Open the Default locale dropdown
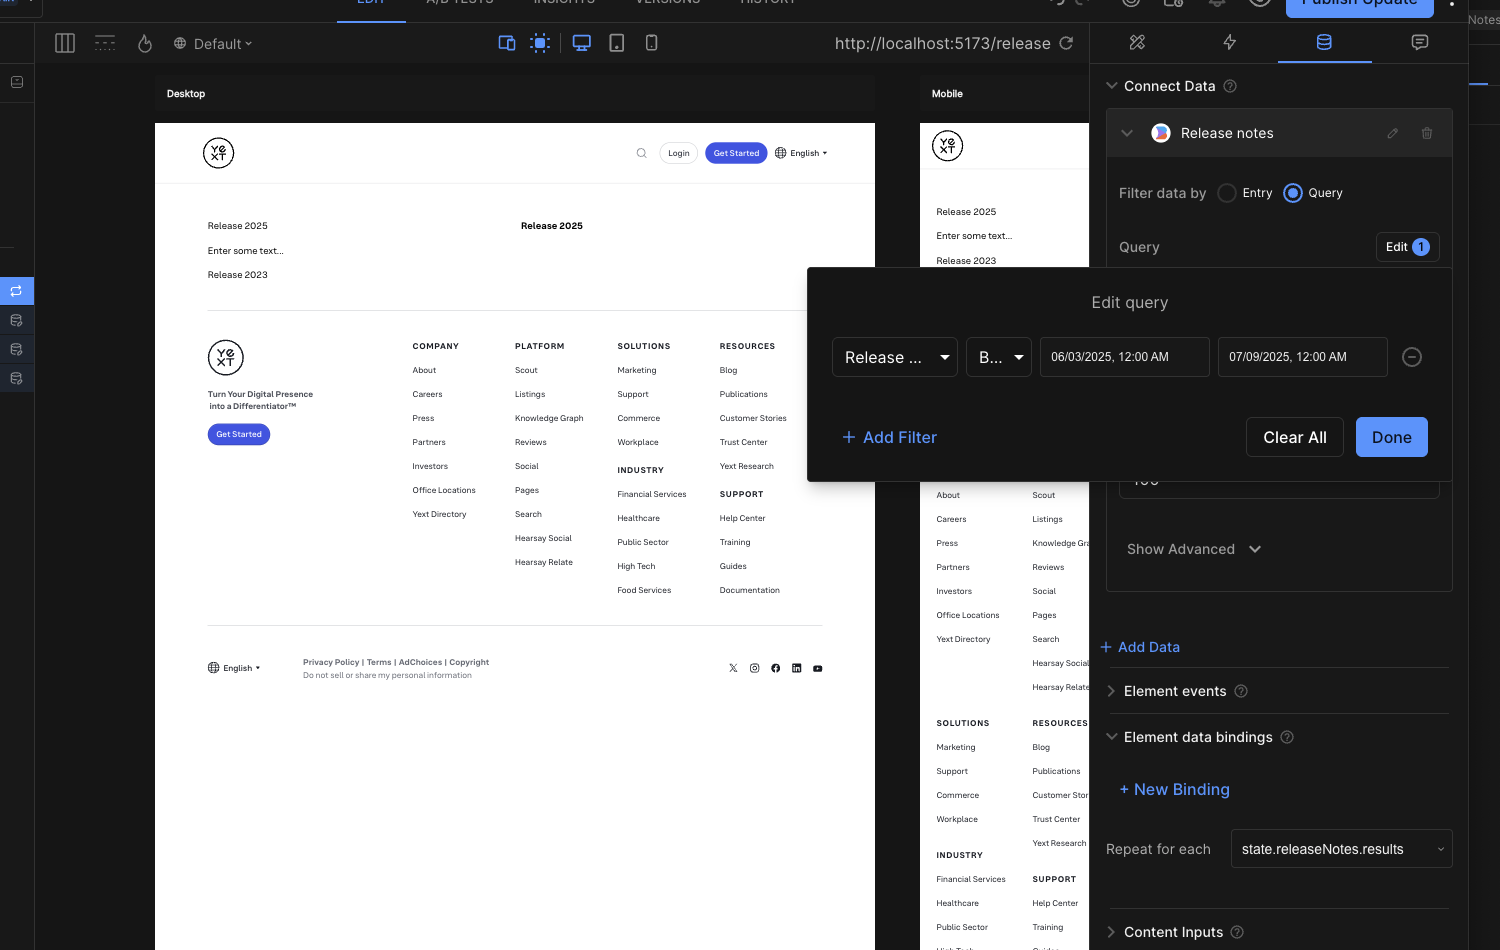This screenshot has width=1500, height=950. click(213, 44)
